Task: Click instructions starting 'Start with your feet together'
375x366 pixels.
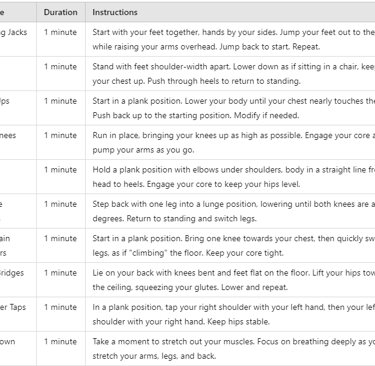Action: [x=230, y=39]
